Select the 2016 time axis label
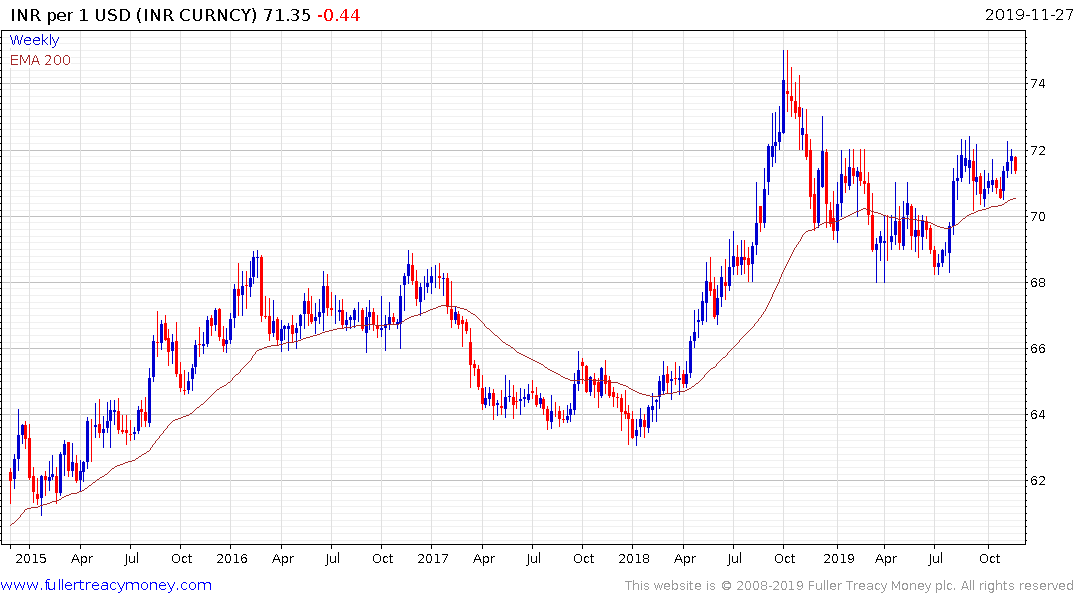 coord(232,558)
